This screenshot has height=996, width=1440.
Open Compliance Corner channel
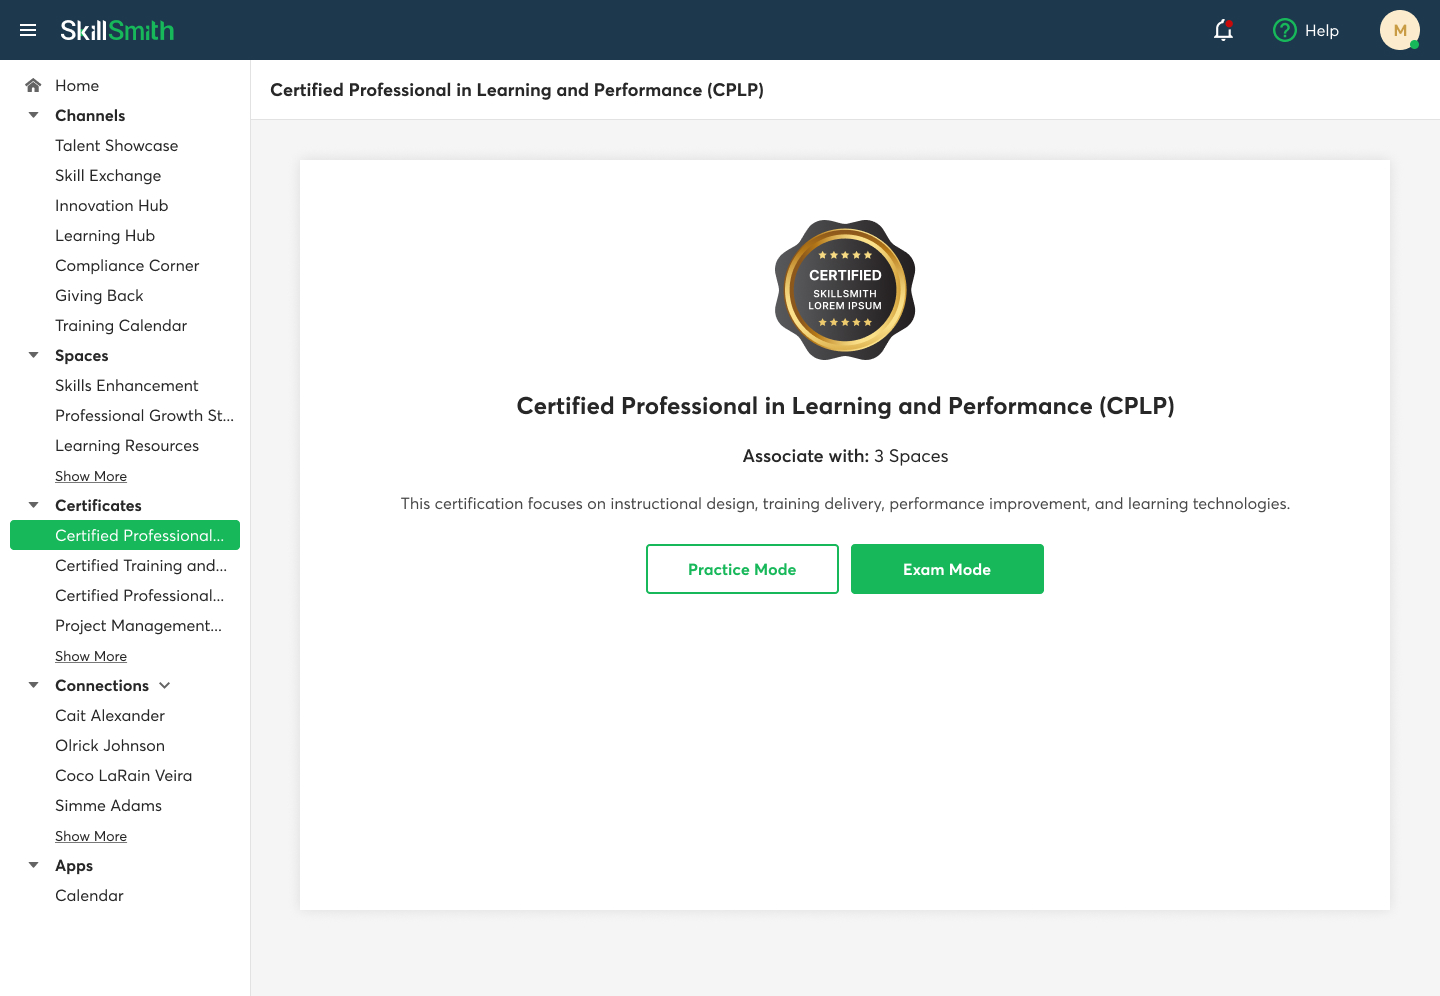coord(127,265)
